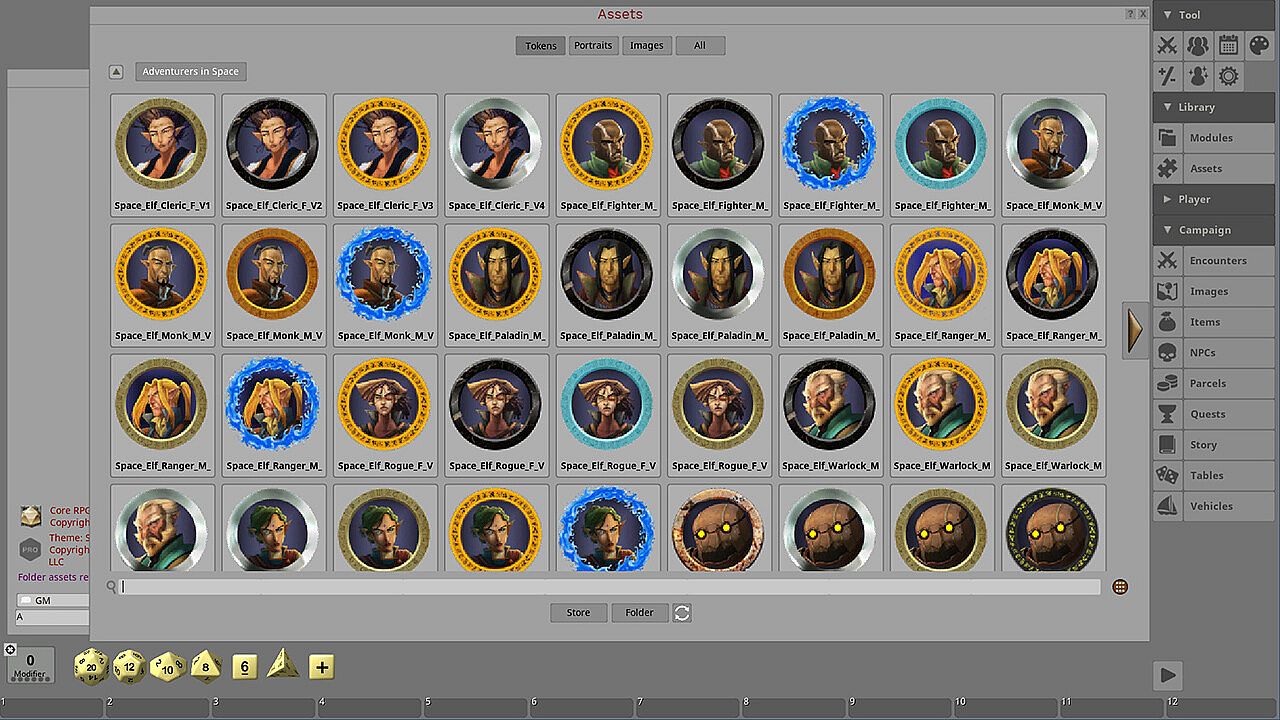Click the NPCs skull icon in sidebar

[1167, 352]
